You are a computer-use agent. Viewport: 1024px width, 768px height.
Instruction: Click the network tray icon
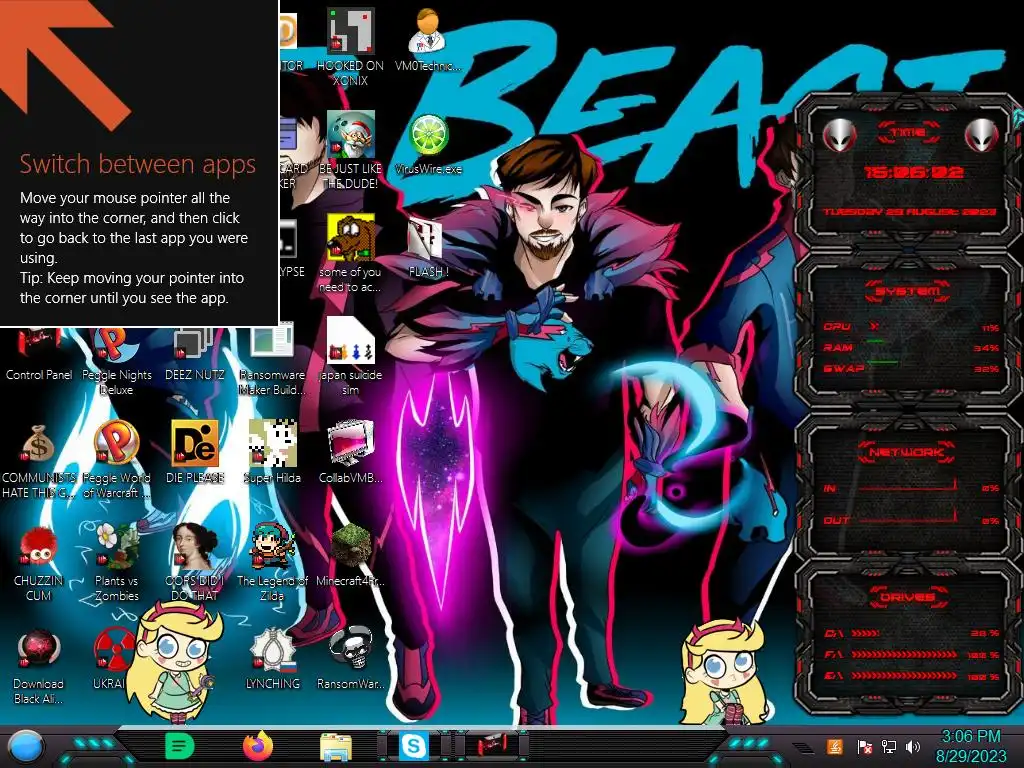[888, 746]
